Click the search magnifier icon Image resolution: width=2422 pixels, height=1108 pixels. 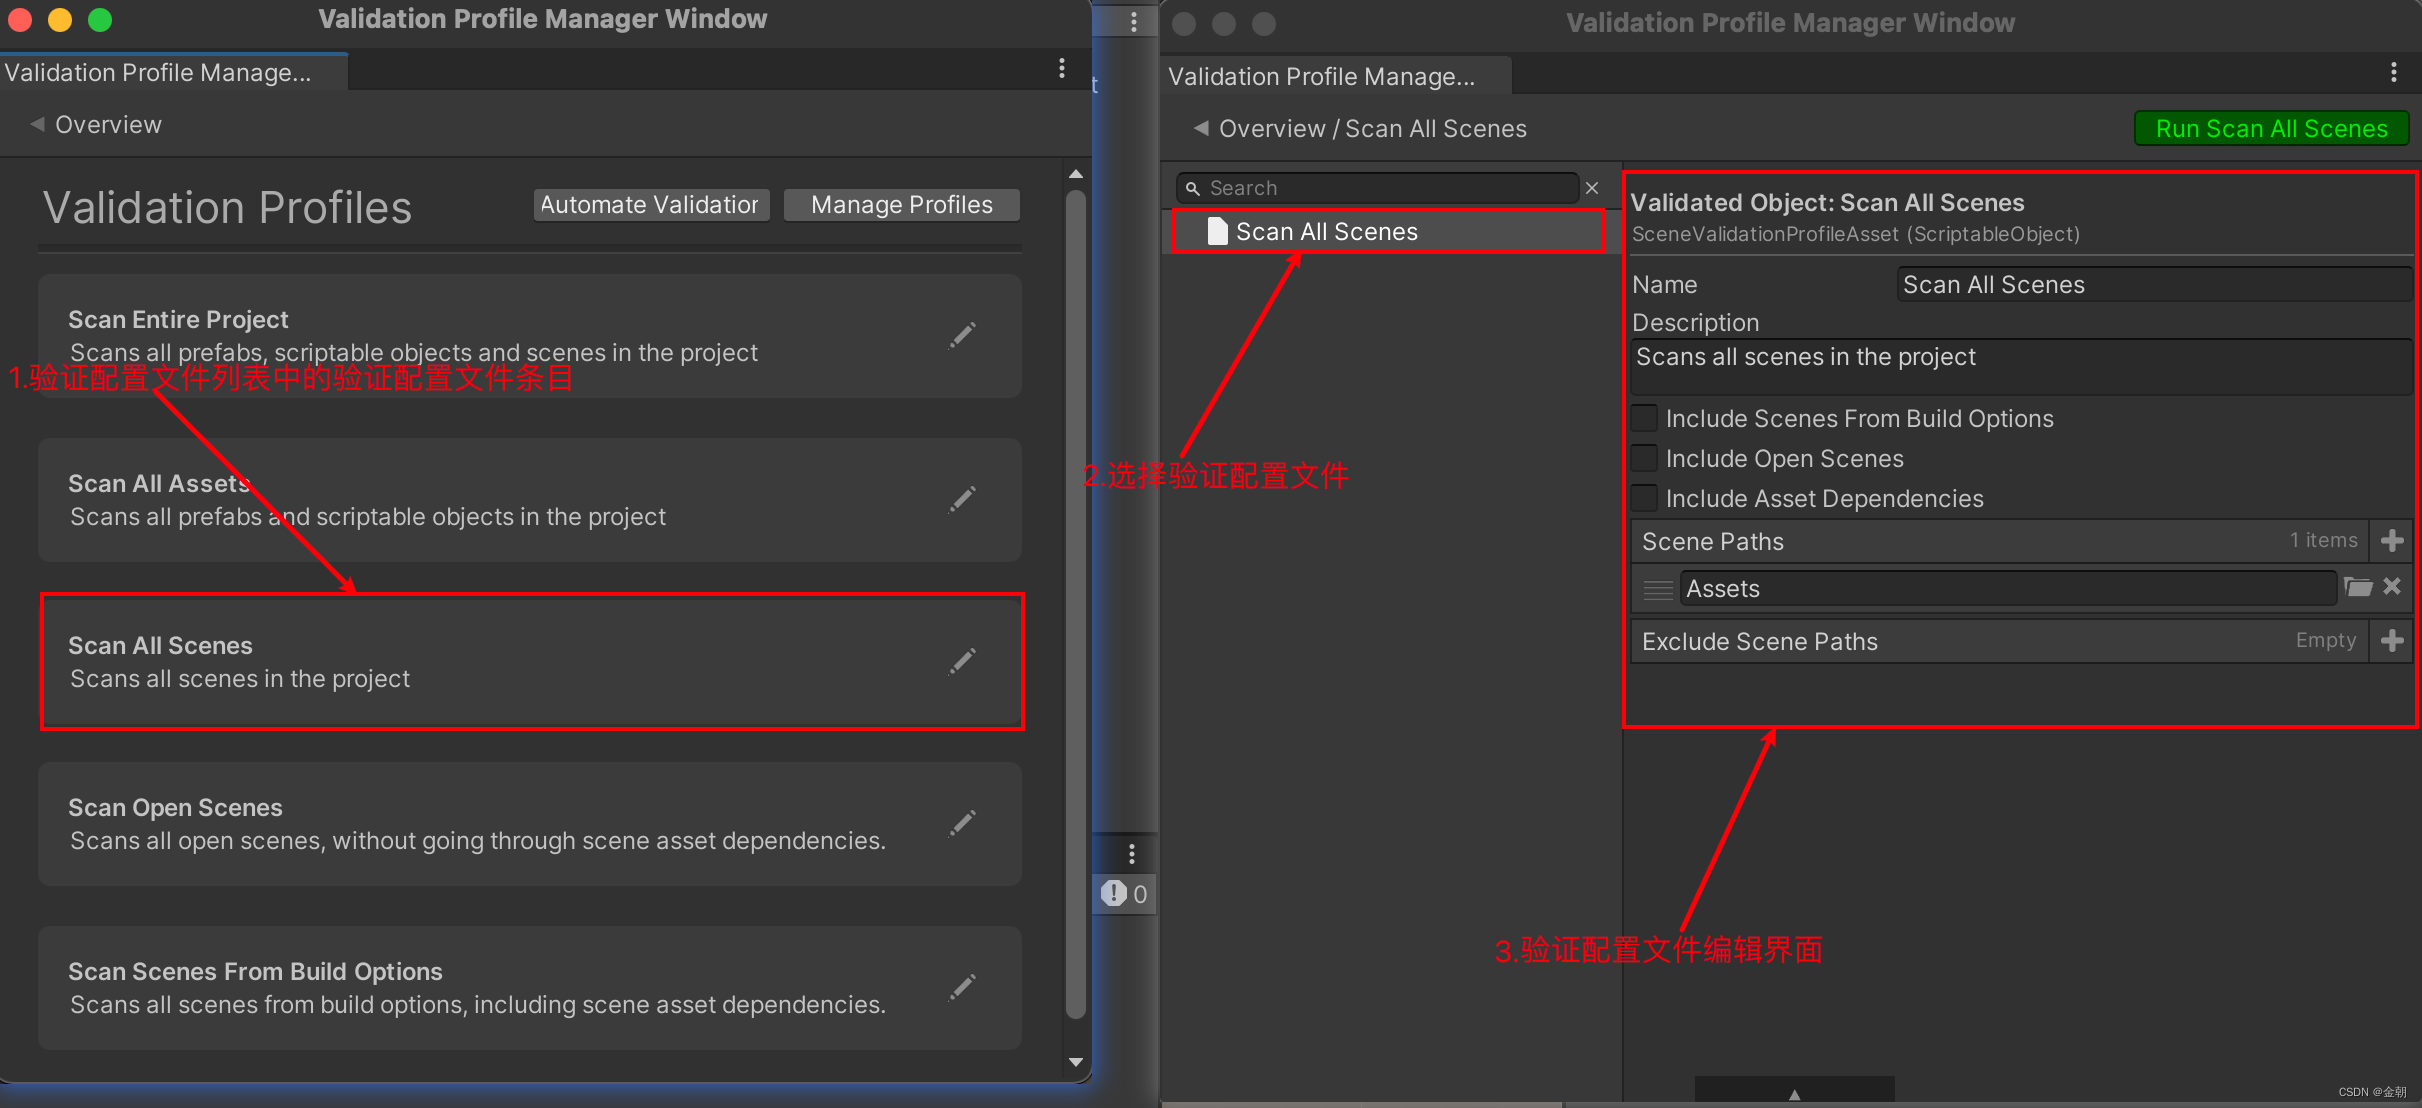pyautogui.click(x=1193, y=188)
